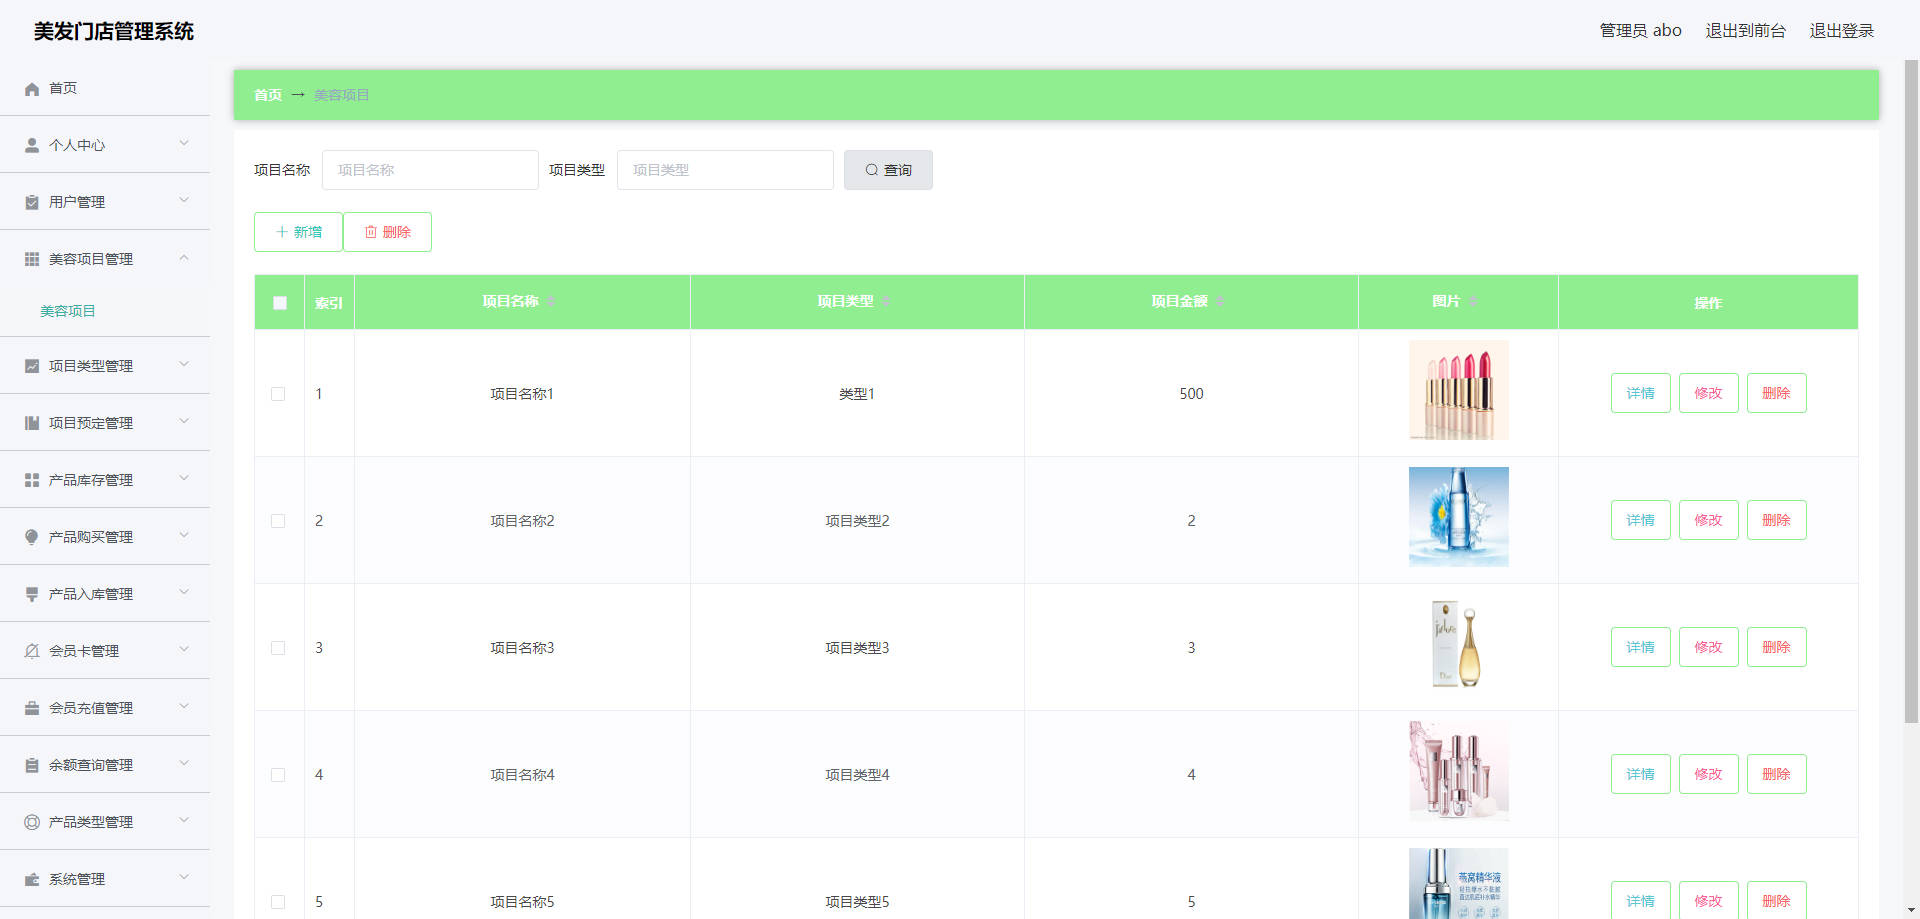Click 修改 for 项目名称5

[x=1708, y=900]
